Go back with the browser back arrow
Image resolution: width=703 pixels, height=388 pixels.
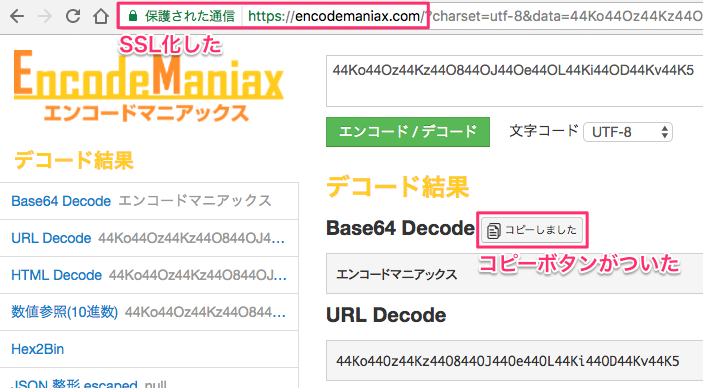coord(17,16)
